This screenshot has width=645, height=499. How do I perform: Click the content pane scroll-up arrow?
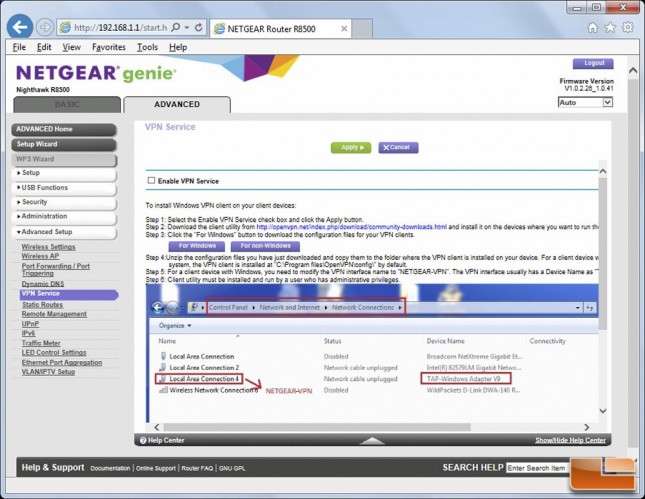click(603, 171)
